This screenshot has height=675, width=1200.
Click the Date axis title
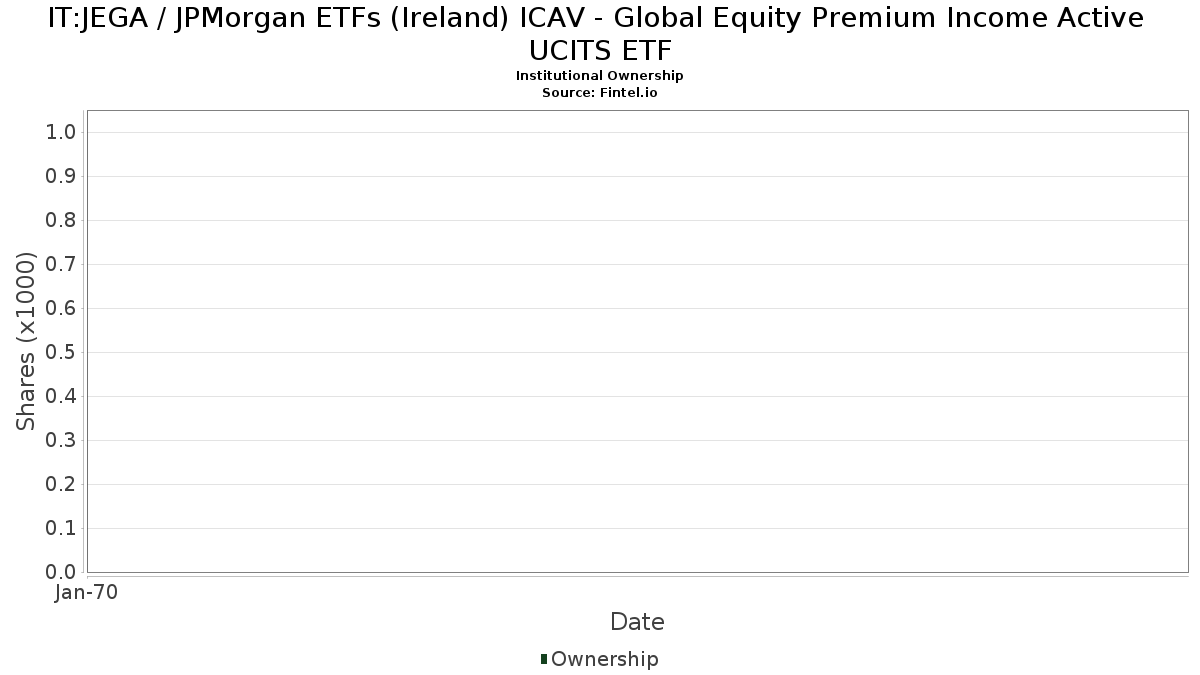tap(637, 622)
